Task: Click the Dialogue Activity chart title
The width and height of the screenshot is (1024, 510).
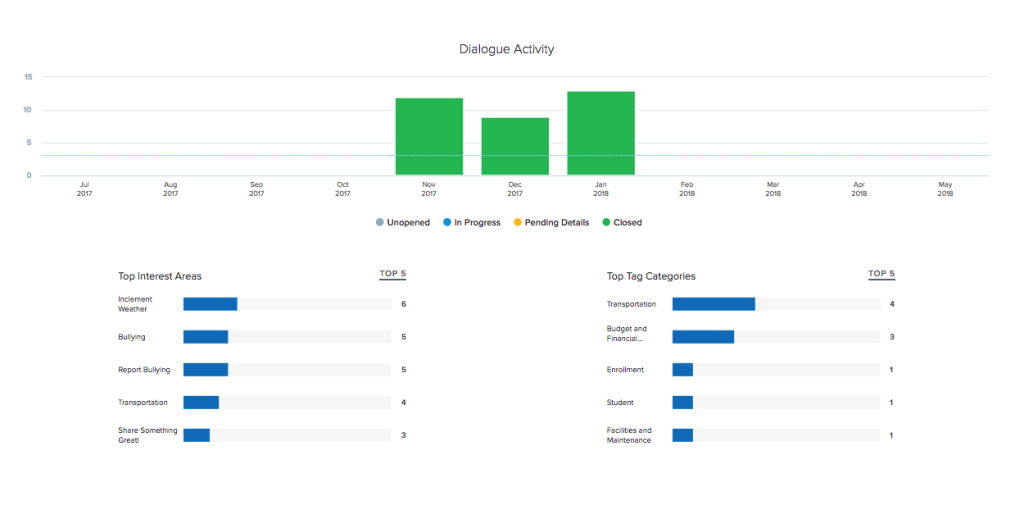Action: (x=506, y=49)
